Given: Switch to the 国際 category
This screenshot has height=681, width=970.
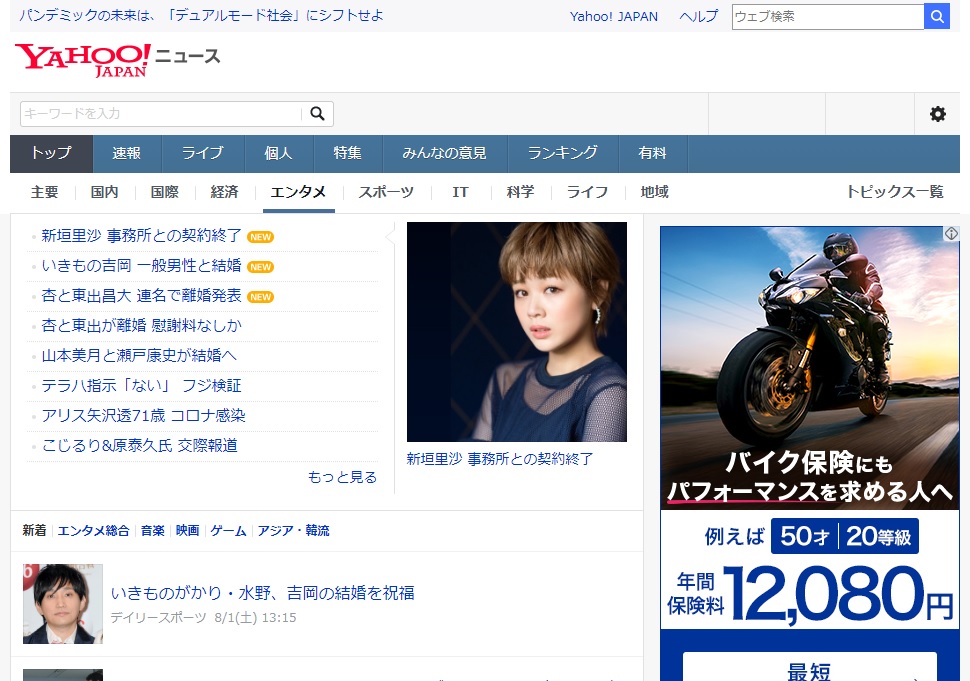Looking at the screenshot, I should [165, 192].
